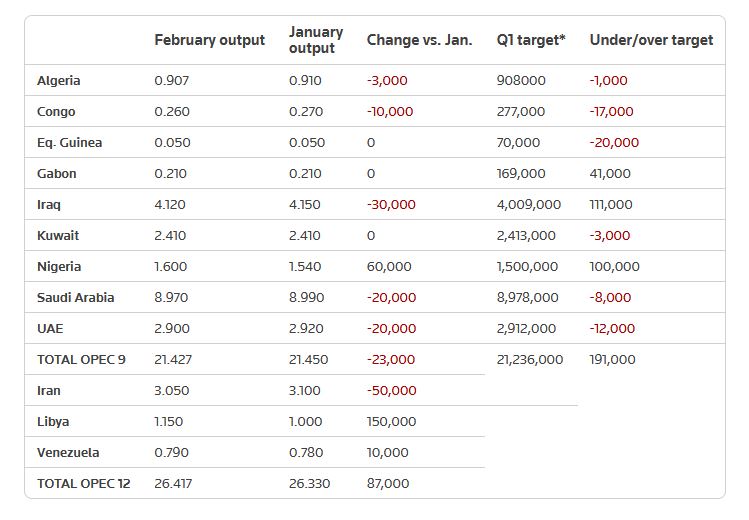
Task: Click the February output column header
Action: [209, 40]
